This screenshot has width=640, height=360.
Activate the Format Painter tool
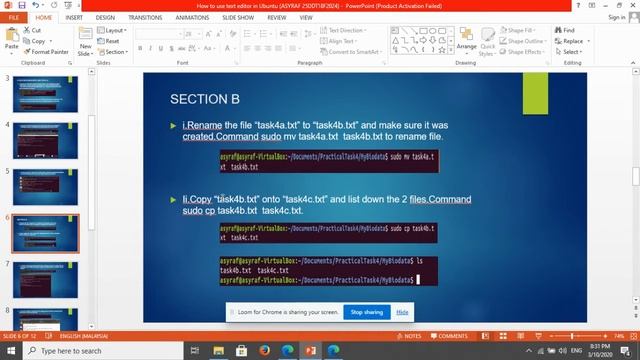point(46,52)
